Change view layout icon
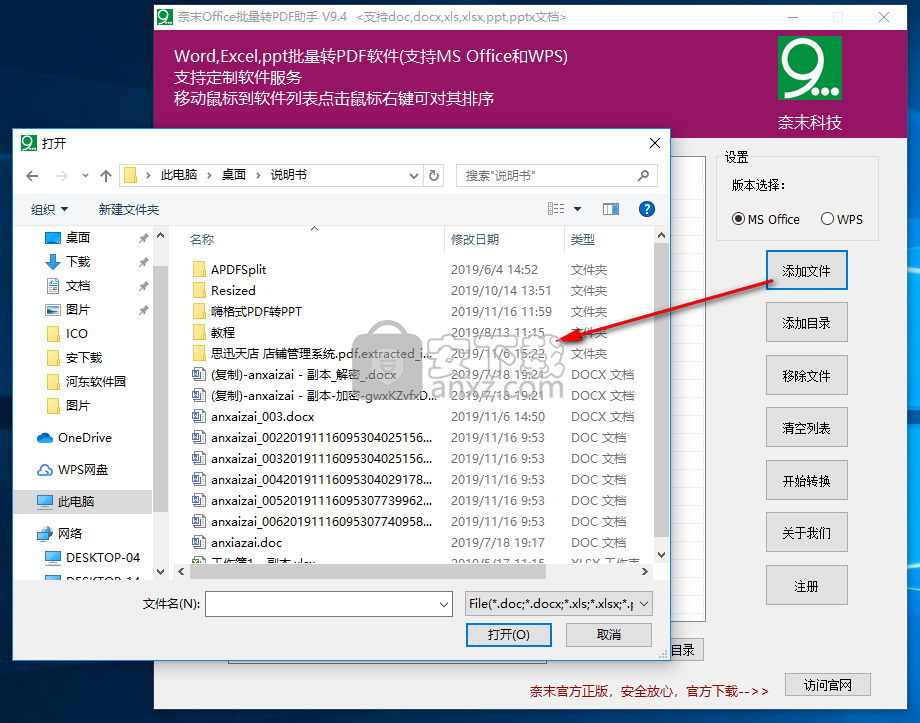920x723 pixels. click(x=556, y=209)
